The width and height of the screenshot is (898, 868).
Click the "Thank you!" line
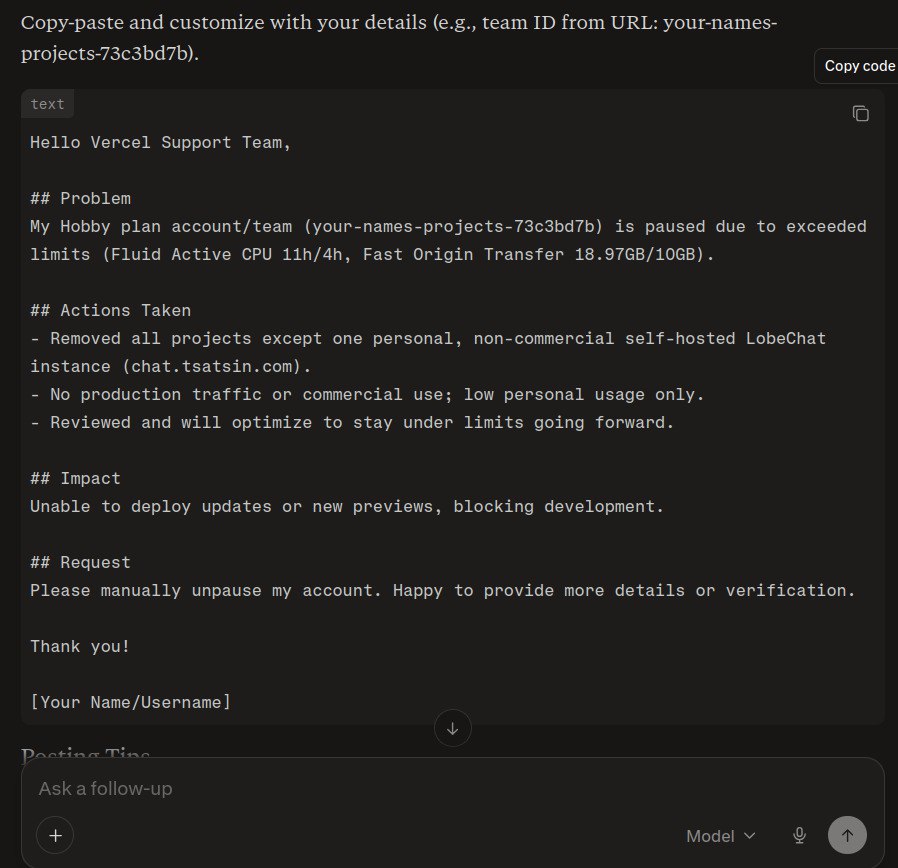(x=80, y=646)
